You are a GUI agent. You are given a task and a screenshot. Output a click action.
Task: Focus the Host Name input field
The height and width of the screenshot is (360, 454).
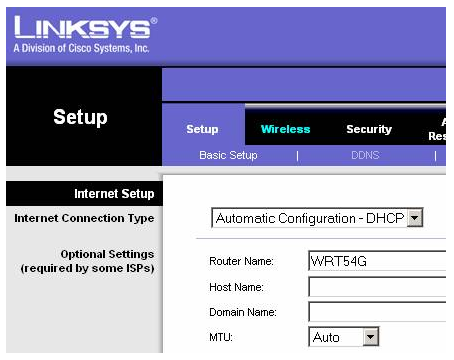coord(377,287)
